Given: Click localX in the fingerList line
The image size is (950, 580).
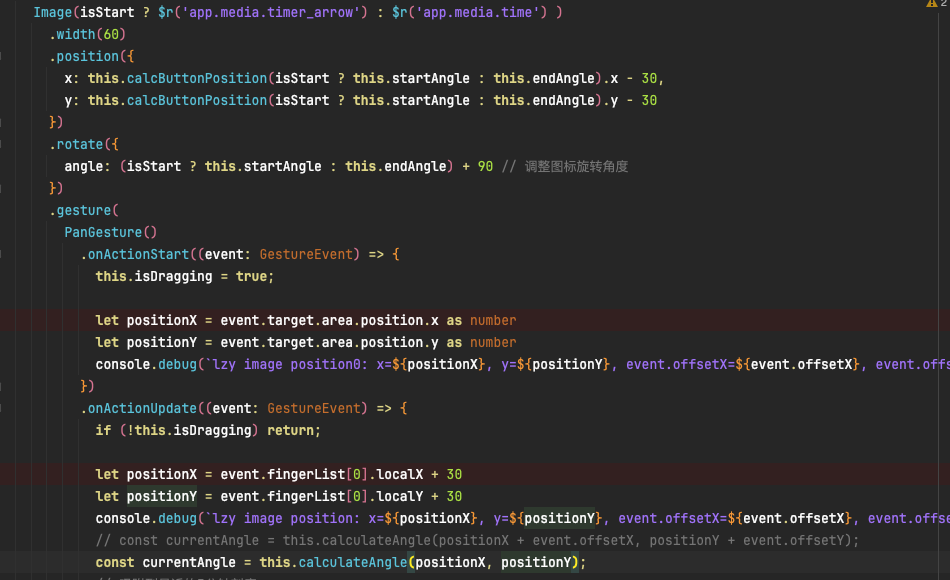Looking at the screenshot, I should (x=400, y=474).
